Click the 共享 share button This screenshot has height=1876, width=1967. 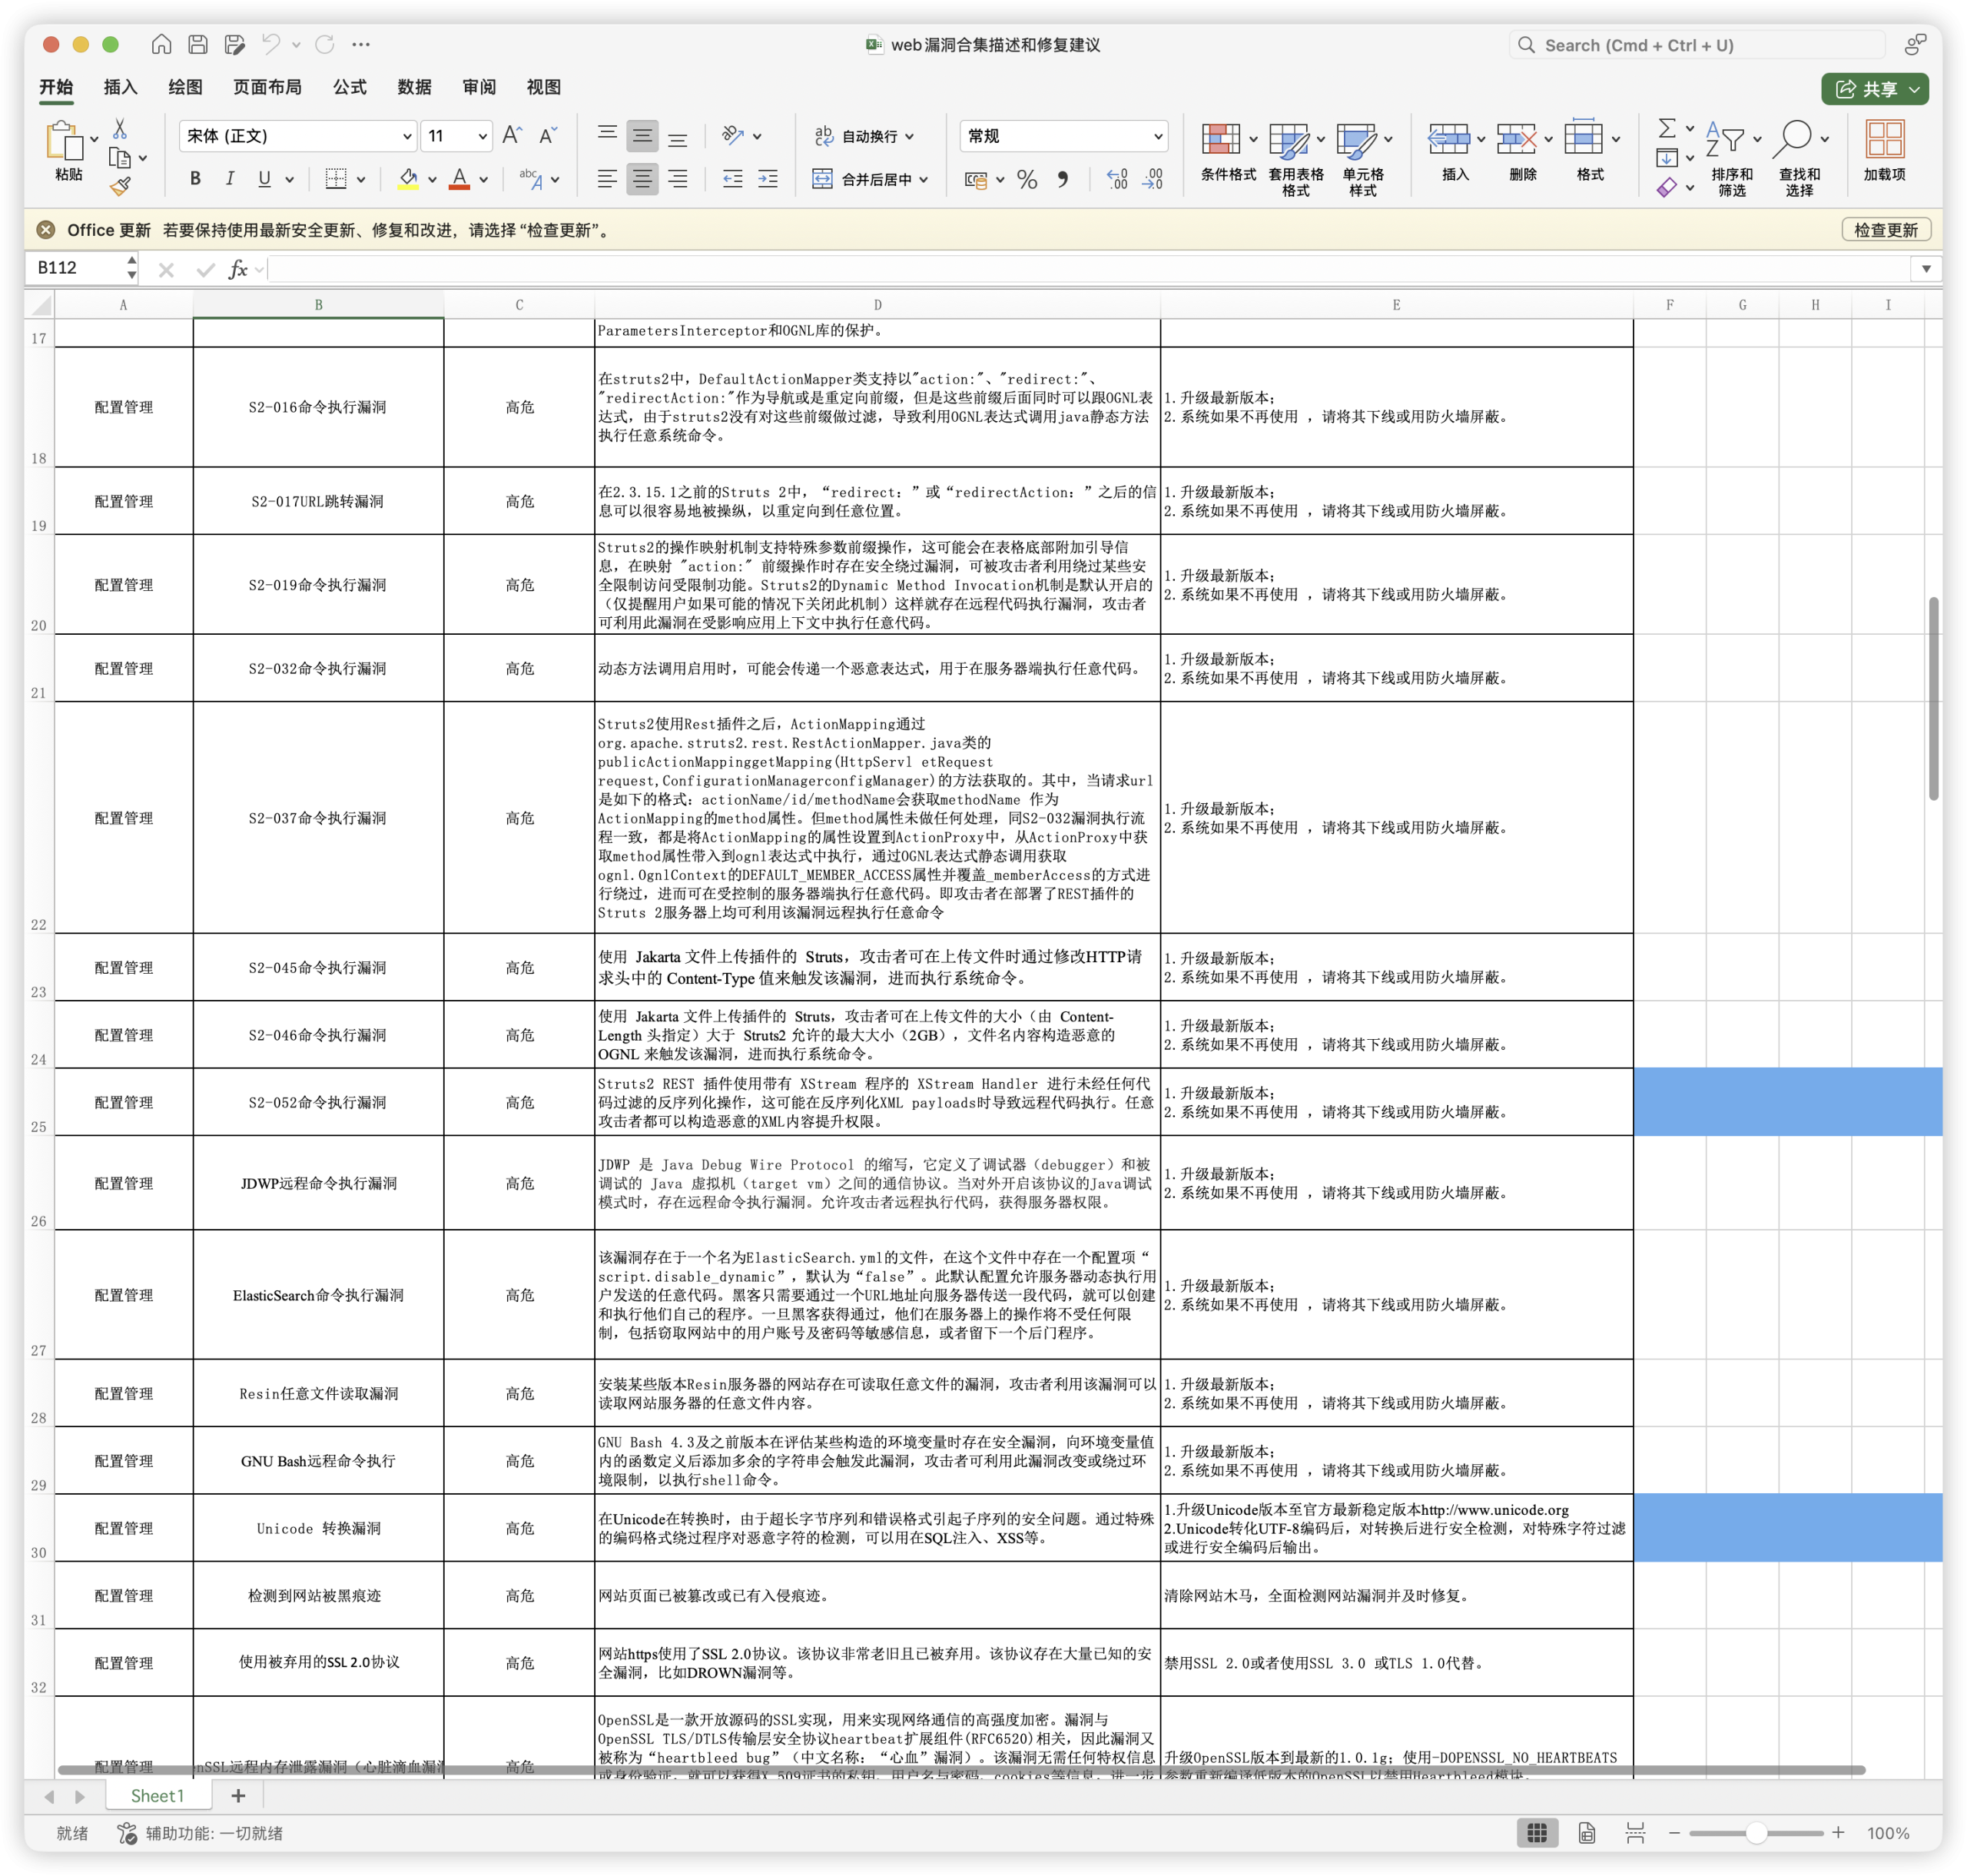(x=1874, y=88)
